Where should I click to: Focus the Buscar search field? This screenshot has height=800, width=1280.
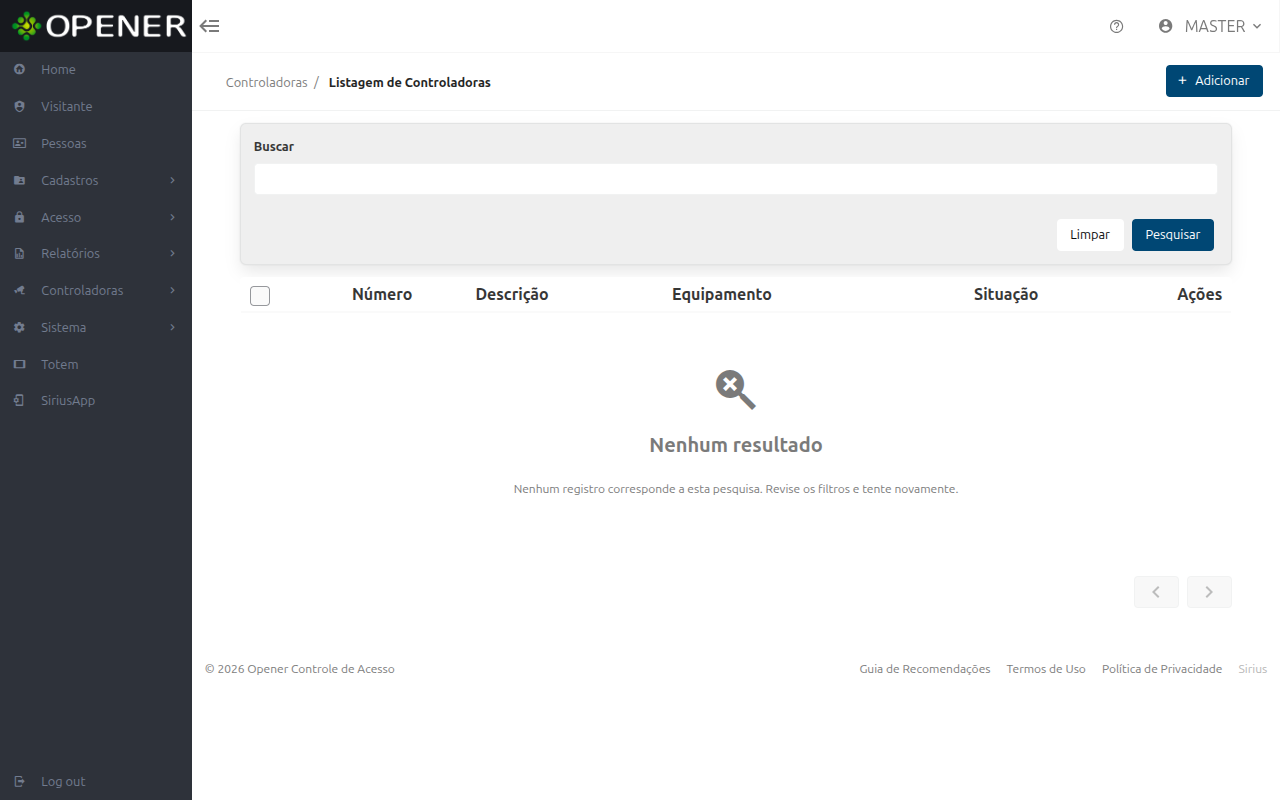tap(736, 179)
